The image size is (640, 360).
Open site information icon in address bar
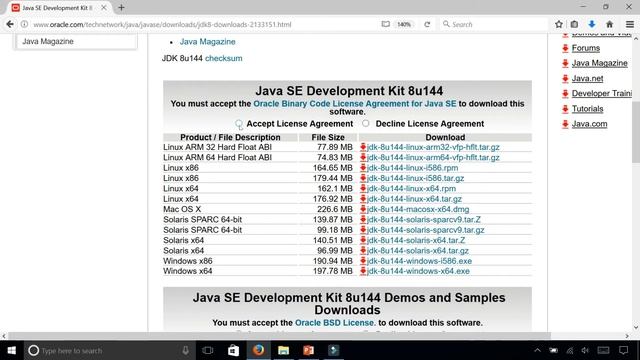tap(24, 24)
